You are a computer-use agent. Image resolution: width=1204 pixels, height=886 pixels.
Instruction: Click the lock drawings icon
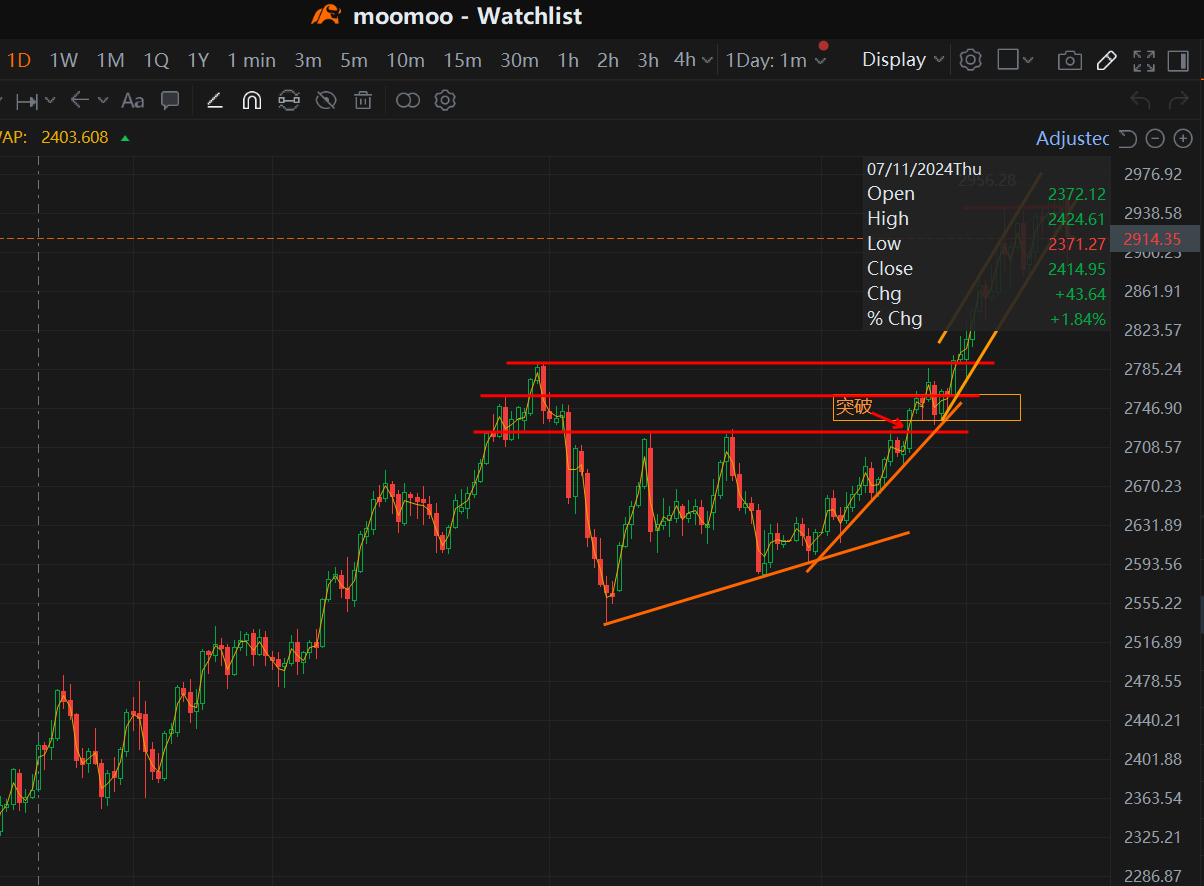click(289, 100)
